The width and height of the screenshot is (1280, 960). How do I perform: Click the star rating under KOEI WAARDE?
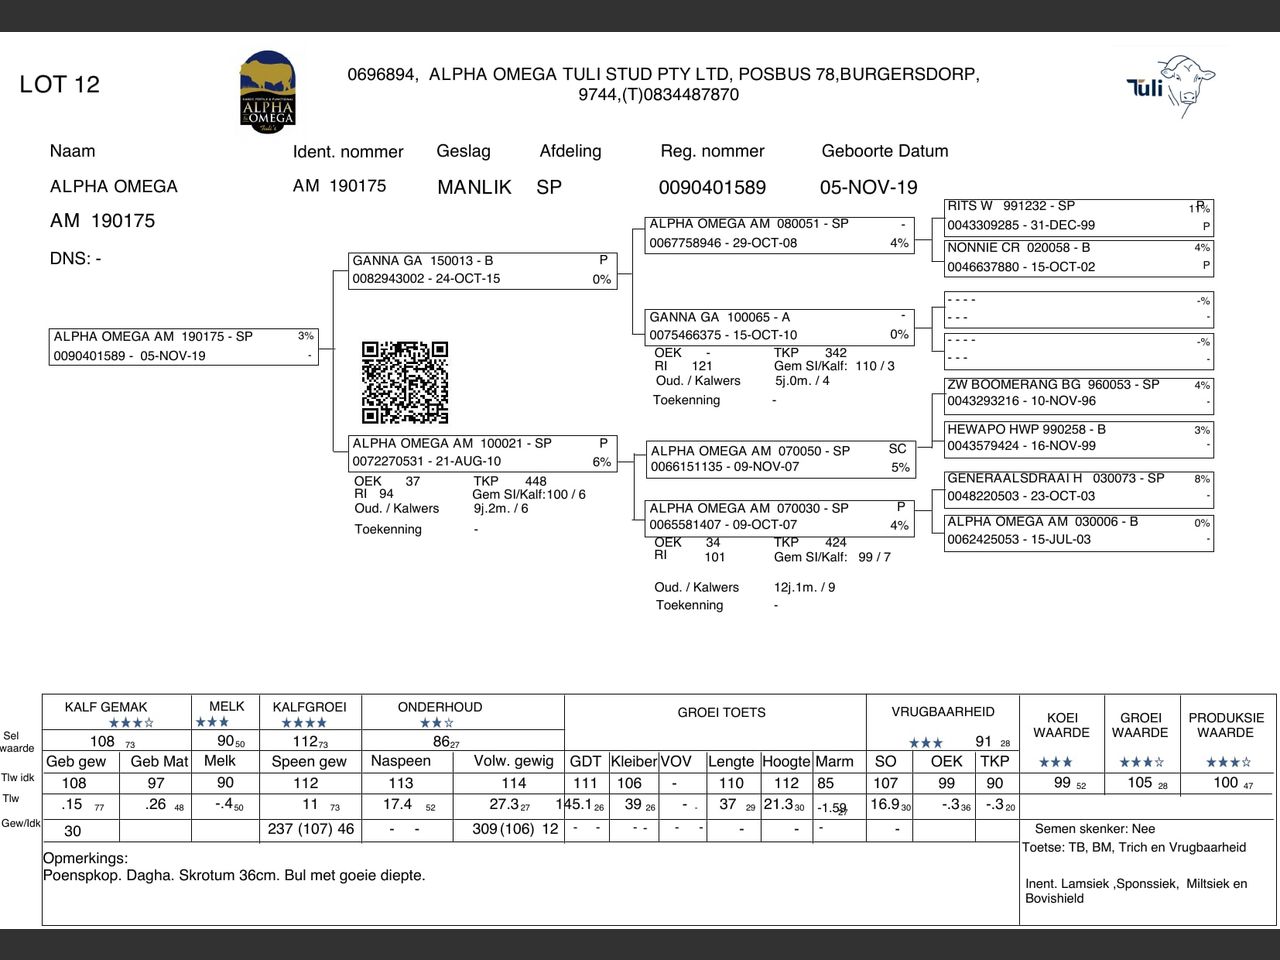tap(1055, 762)
